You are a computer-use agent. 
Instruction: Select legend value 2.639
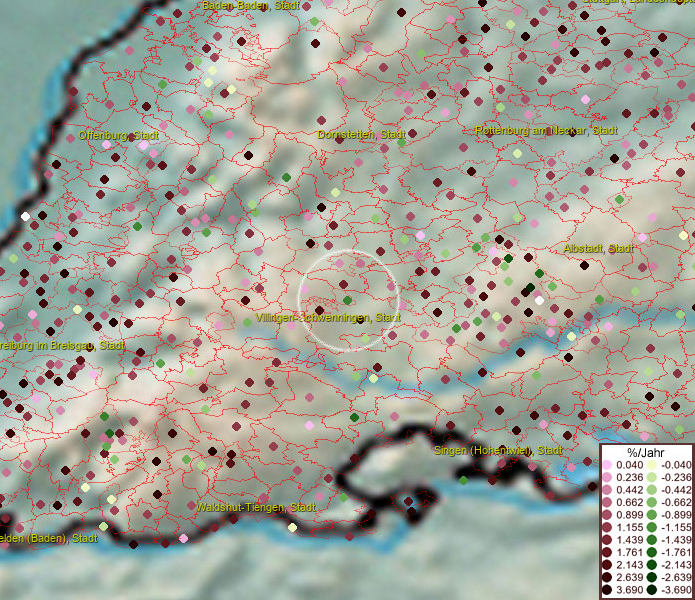(x=629, y=577)
